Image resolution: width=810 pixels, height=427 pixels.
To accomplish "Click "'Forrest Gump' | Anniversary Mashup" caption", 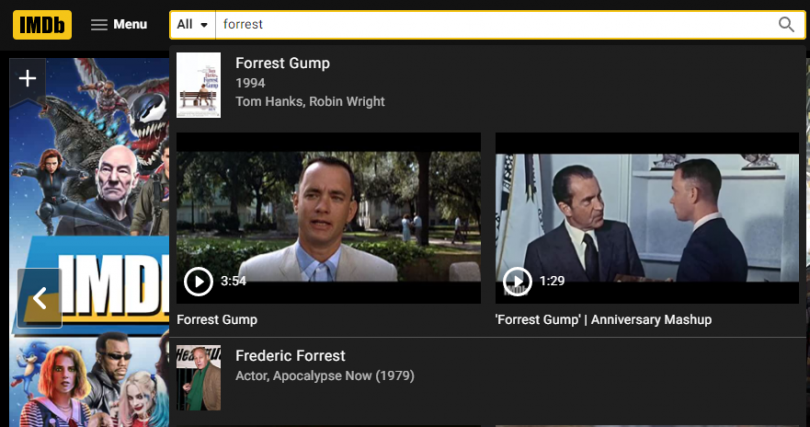I will click(603, 320).
